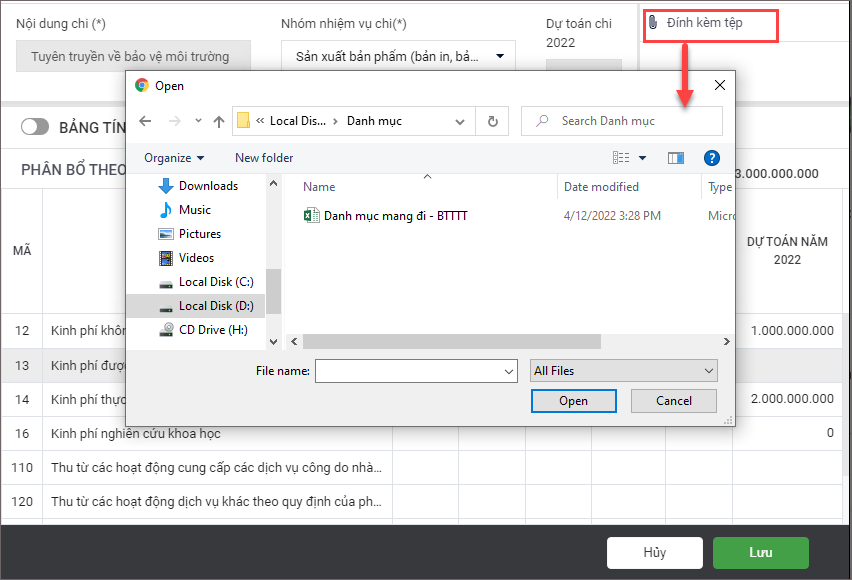This screenshot has width=852, height=580.
Task: Click the Cancel button in dialog
Action: coord(674,401)
